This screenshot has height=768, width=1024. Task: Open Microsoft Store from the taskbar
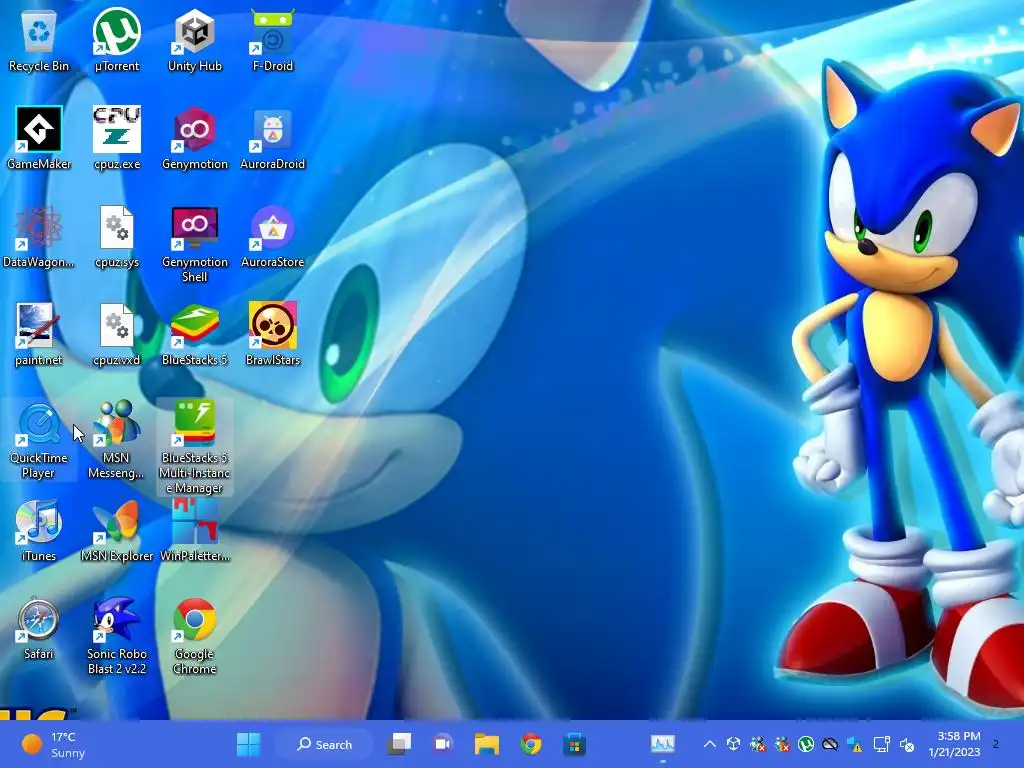coord(575,744)
